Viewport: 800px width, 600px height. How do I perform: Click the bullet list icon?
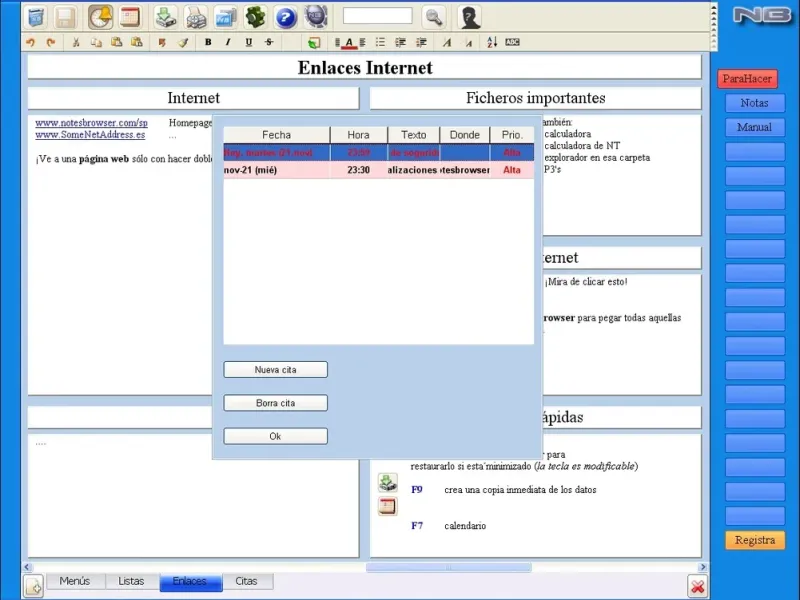[x=380, y=42]
